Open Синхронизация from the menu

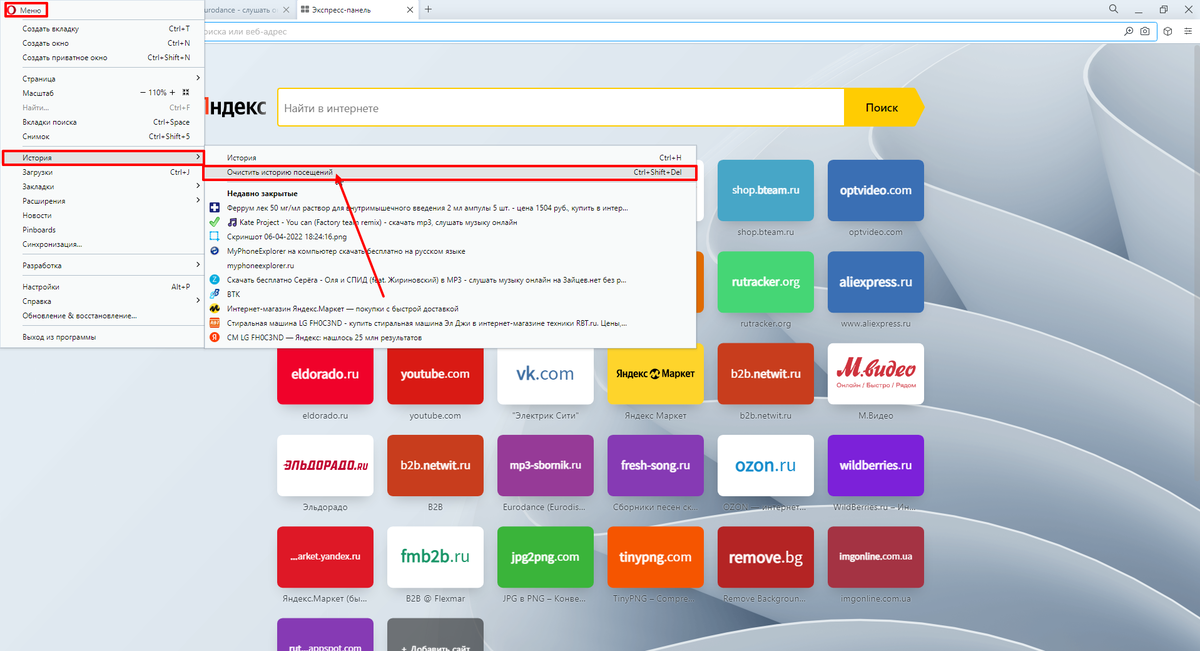(x=102, y=244)
